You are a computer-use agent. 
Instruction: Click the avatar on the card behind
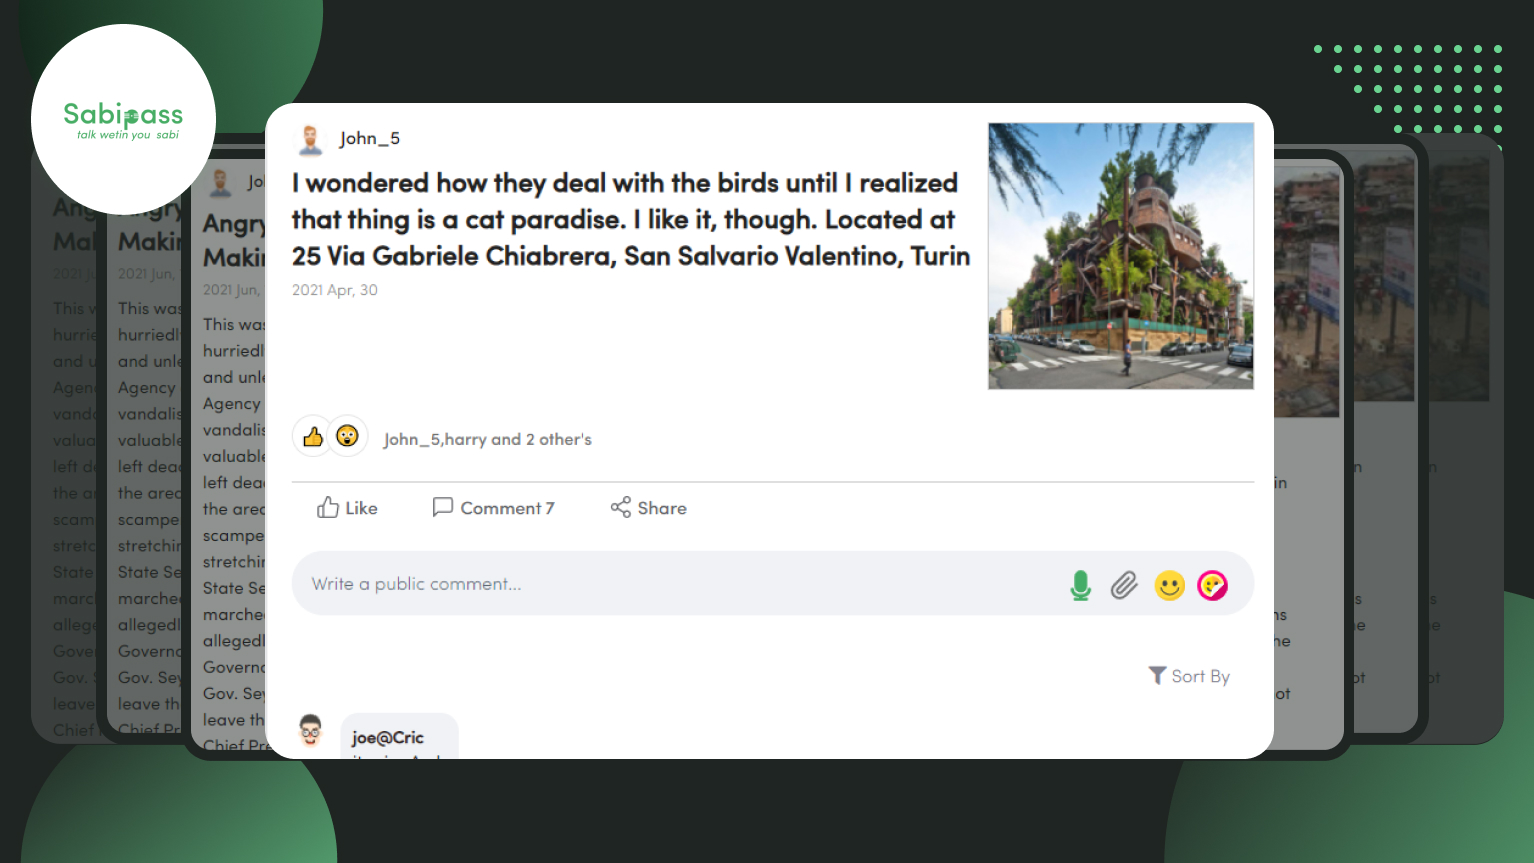221,183
